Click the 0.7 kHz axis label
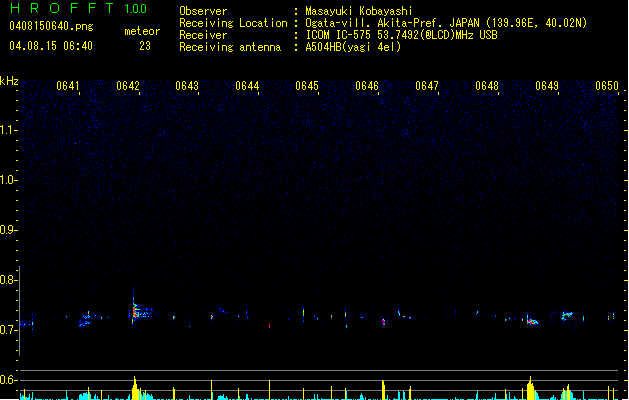 [x=8, y=330]
